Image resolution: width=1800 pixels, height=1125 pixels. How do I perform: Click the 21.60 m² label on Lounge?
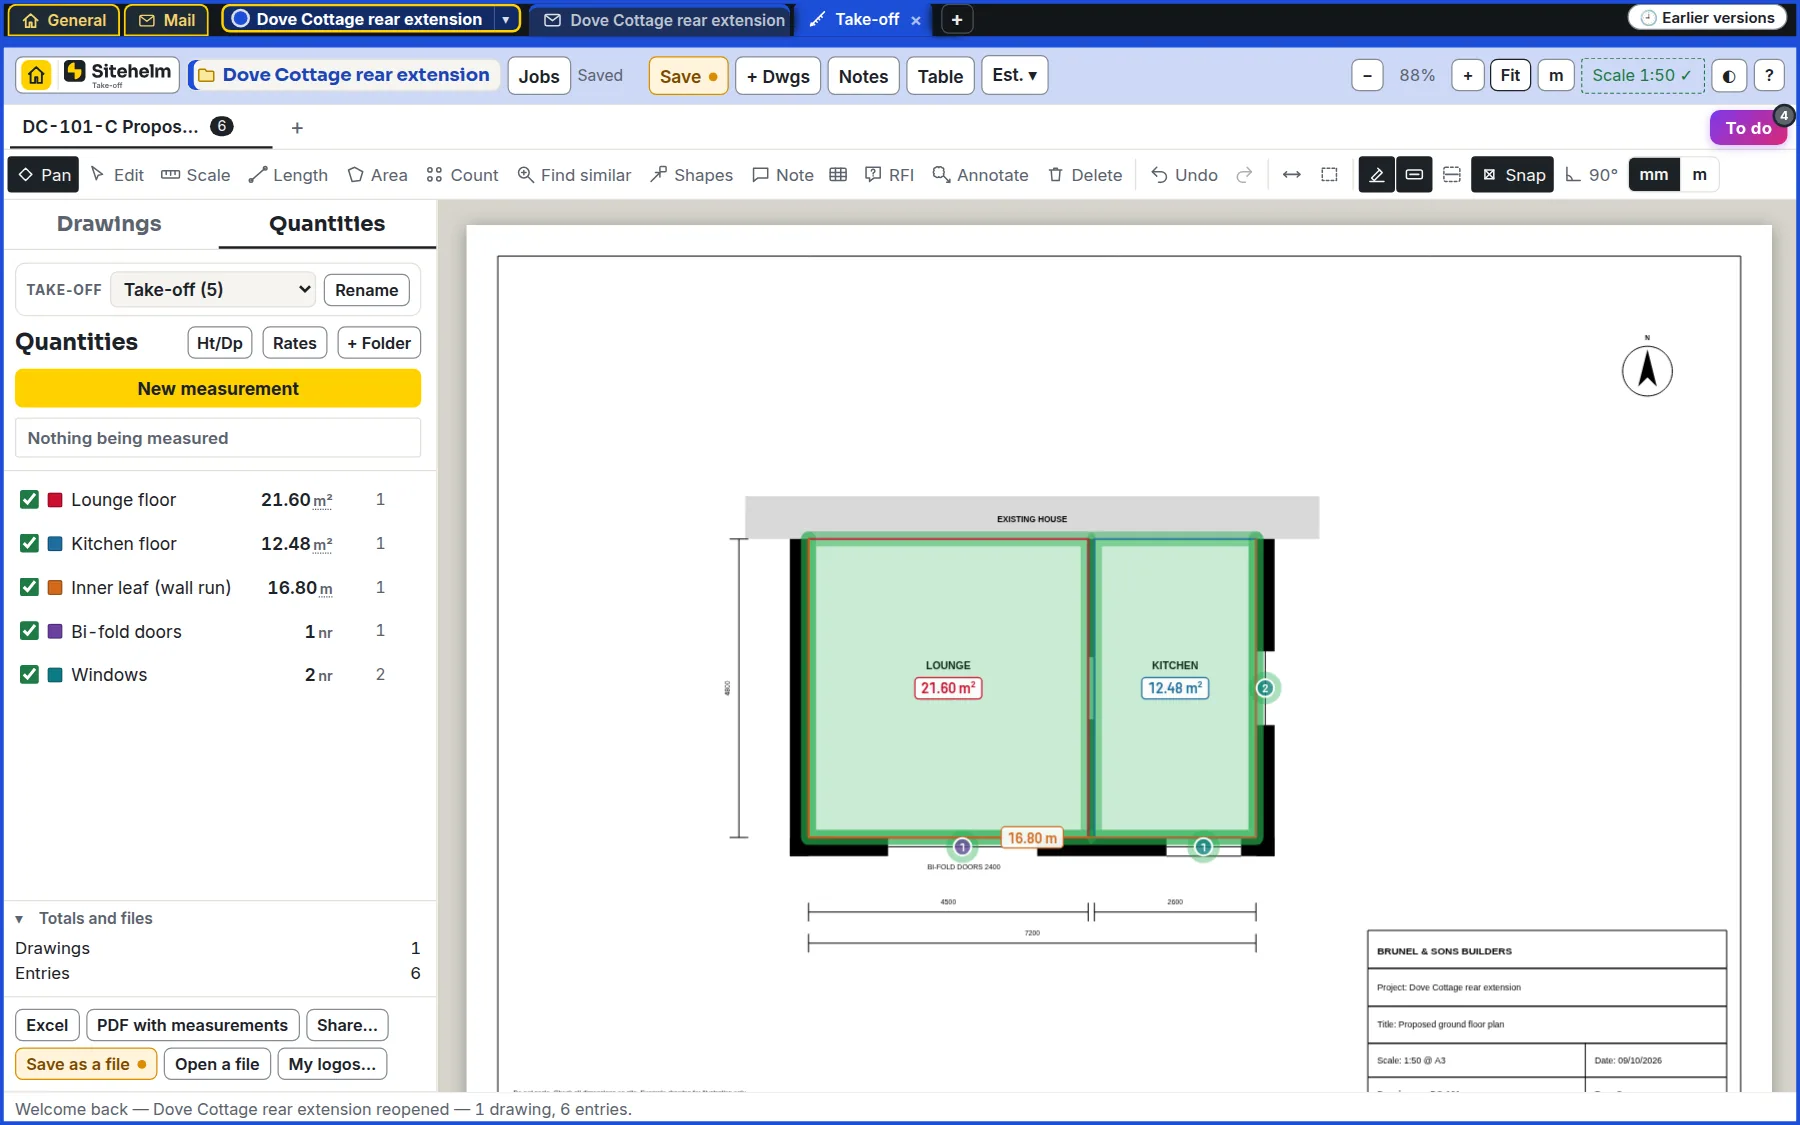948,688
